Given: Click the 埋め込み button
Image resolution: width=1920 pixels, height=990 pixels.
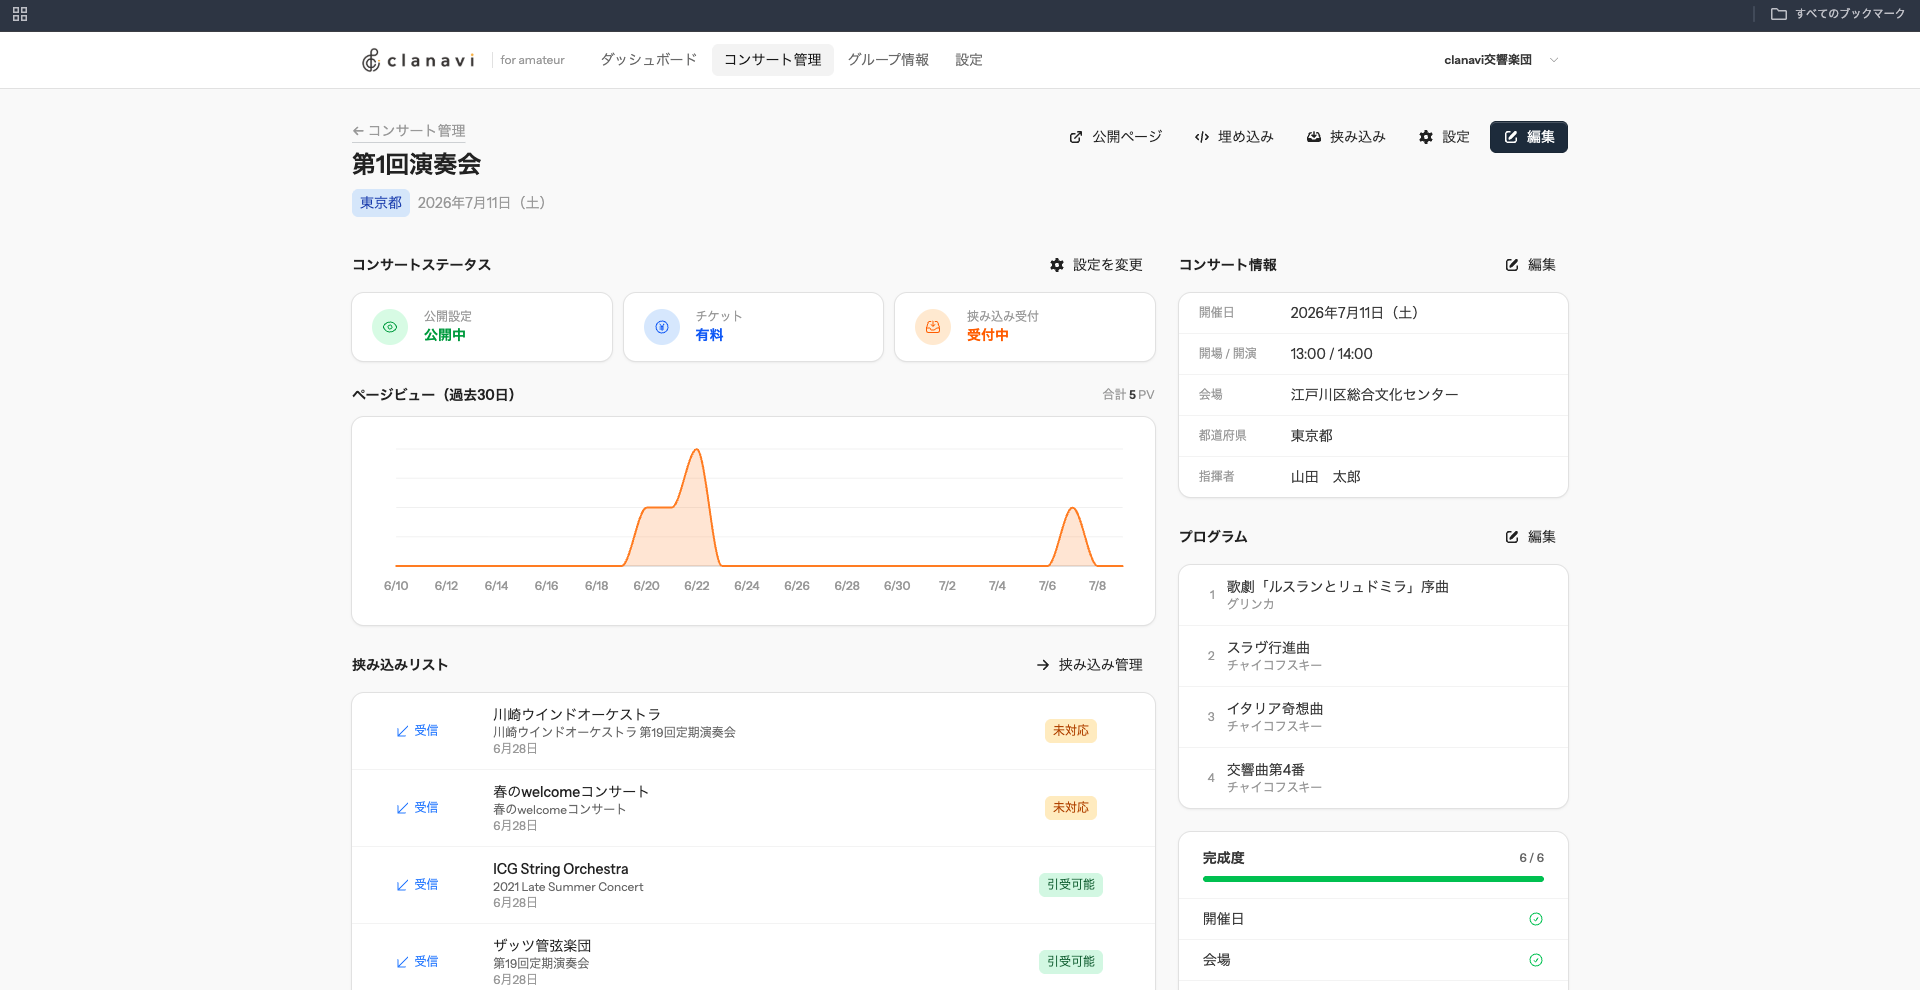Looking at the screenshot, I should (x=1234, y=137).
